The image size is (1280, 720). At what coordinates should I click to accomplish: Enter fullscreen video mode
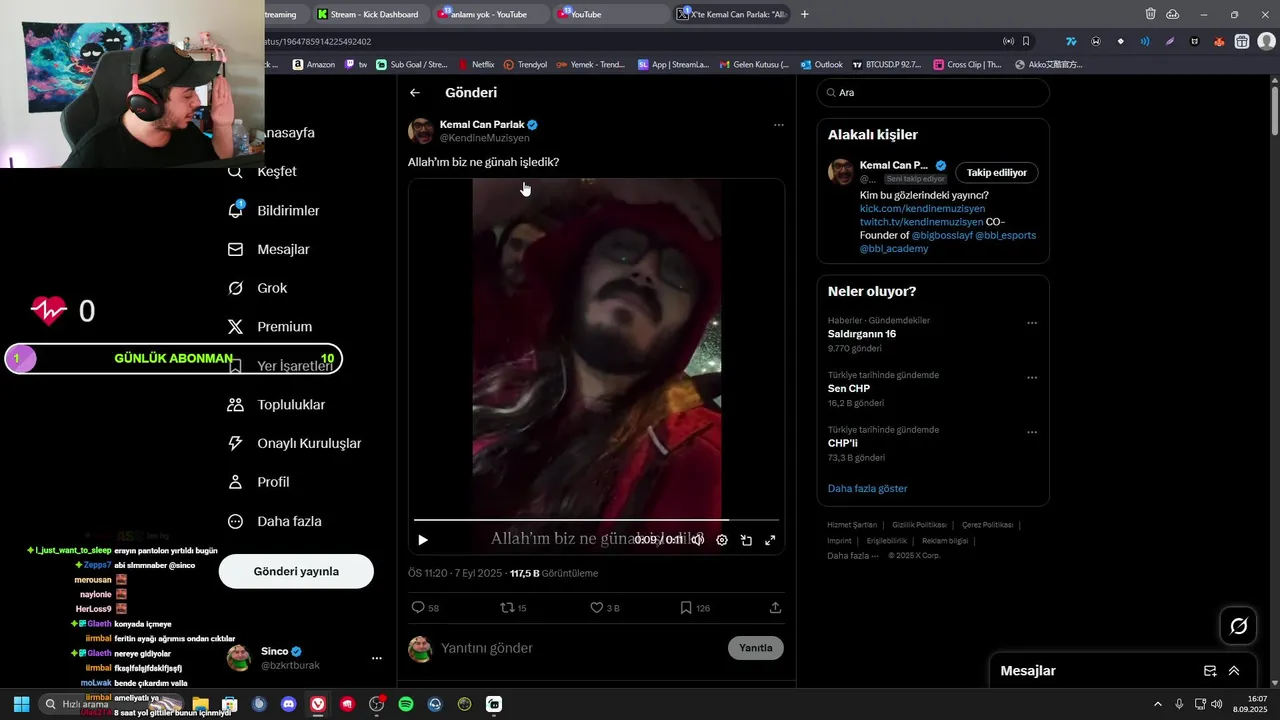coord(770,540)
